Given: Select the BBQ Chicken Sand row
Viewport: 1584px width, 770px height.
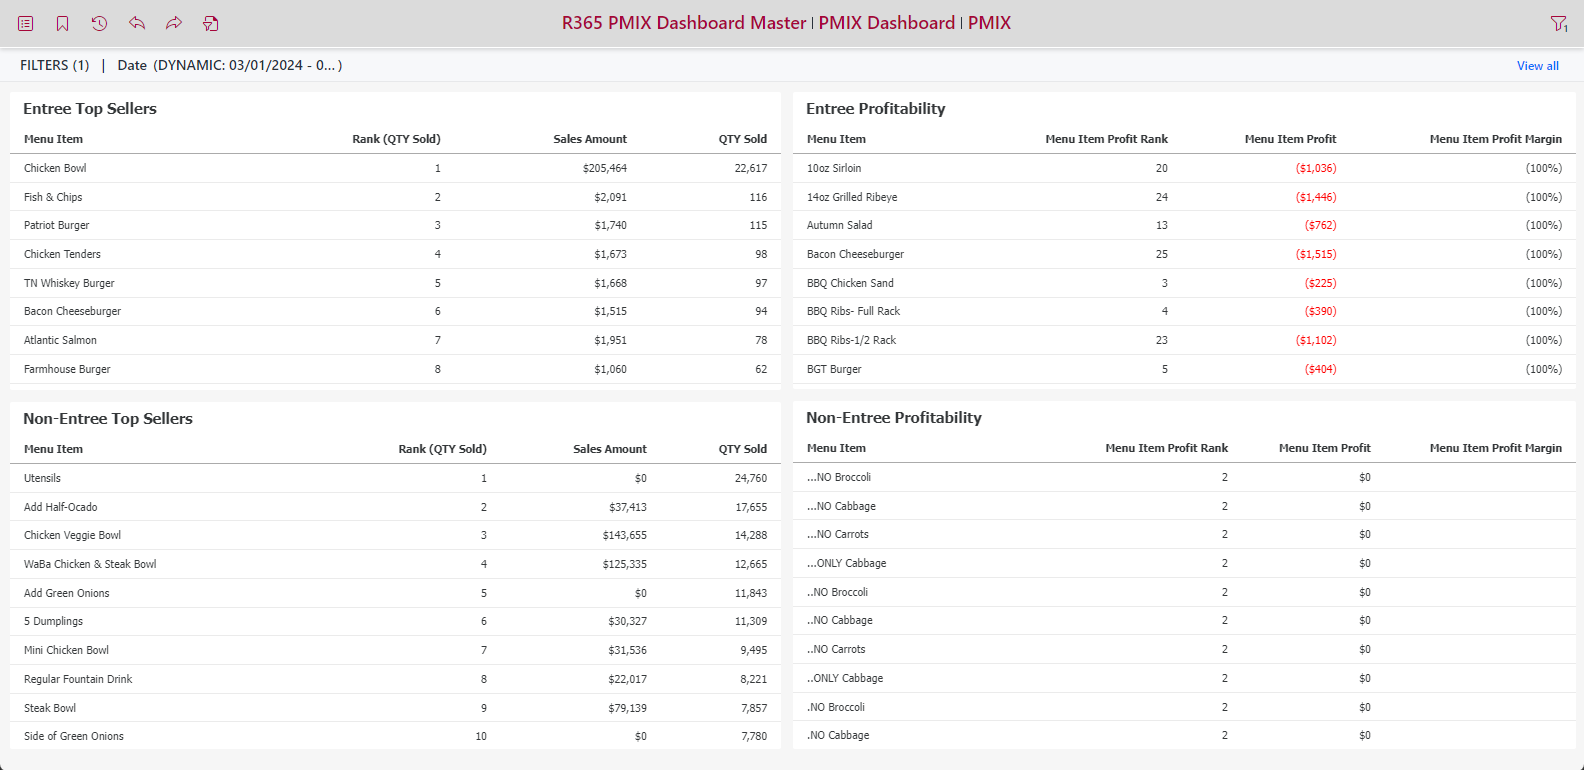Looking at the screenshot, I should click(1184, 283).
